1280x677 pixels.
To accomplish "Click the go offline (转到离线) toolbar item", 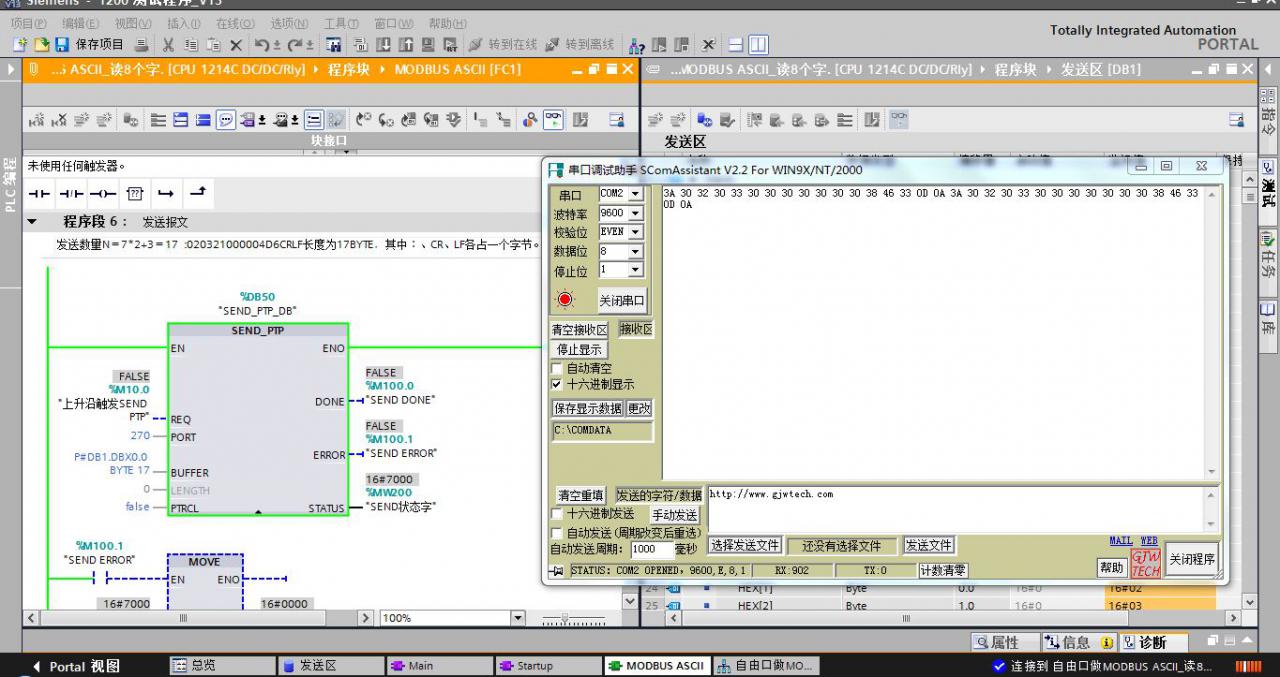I will (x=580, y=44).
